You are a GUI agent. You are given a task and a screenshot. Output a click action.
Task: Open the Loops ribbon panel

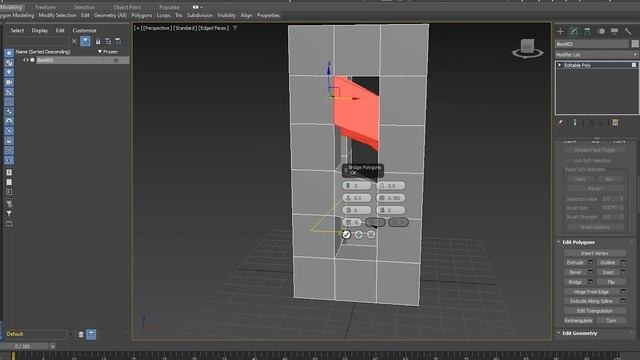pyautogui.click(x=163, y=16)
